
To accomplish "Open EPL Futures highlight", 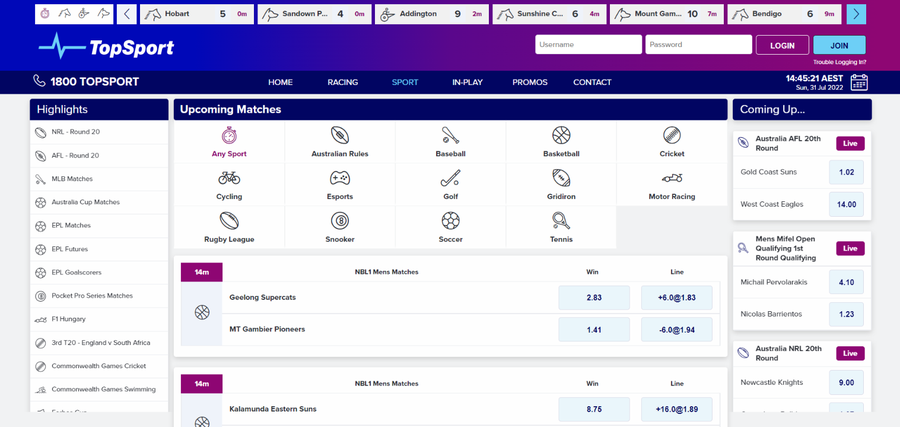I will point(99,249).
